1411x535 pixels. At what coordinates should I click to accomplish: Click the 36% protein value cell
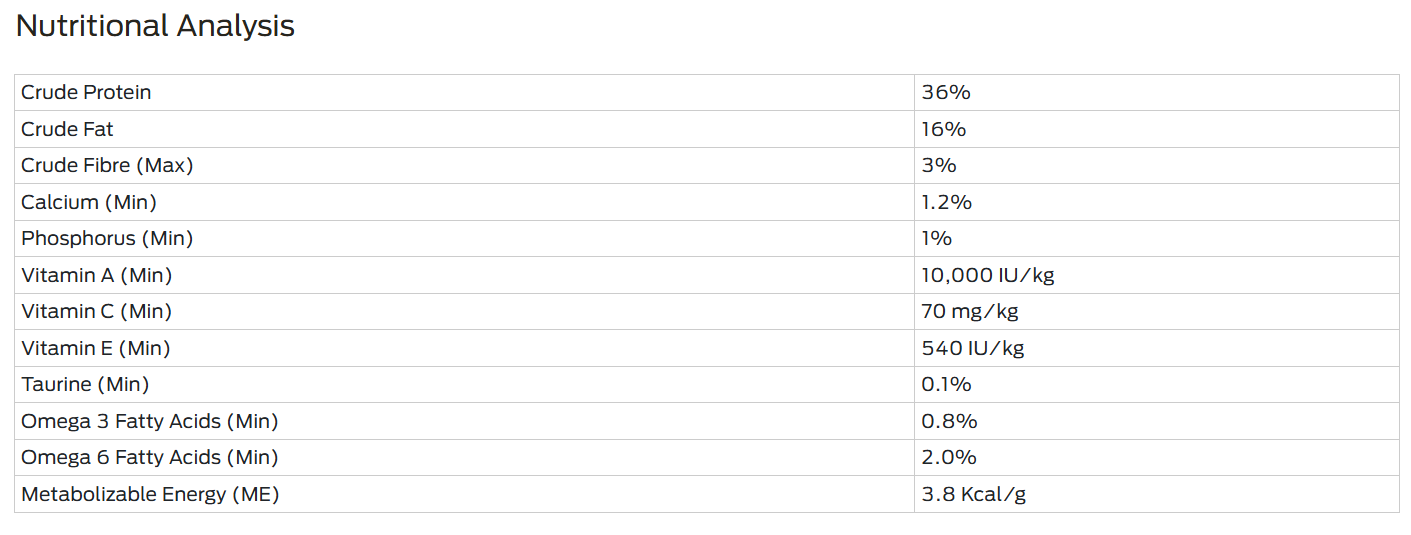1156,92
